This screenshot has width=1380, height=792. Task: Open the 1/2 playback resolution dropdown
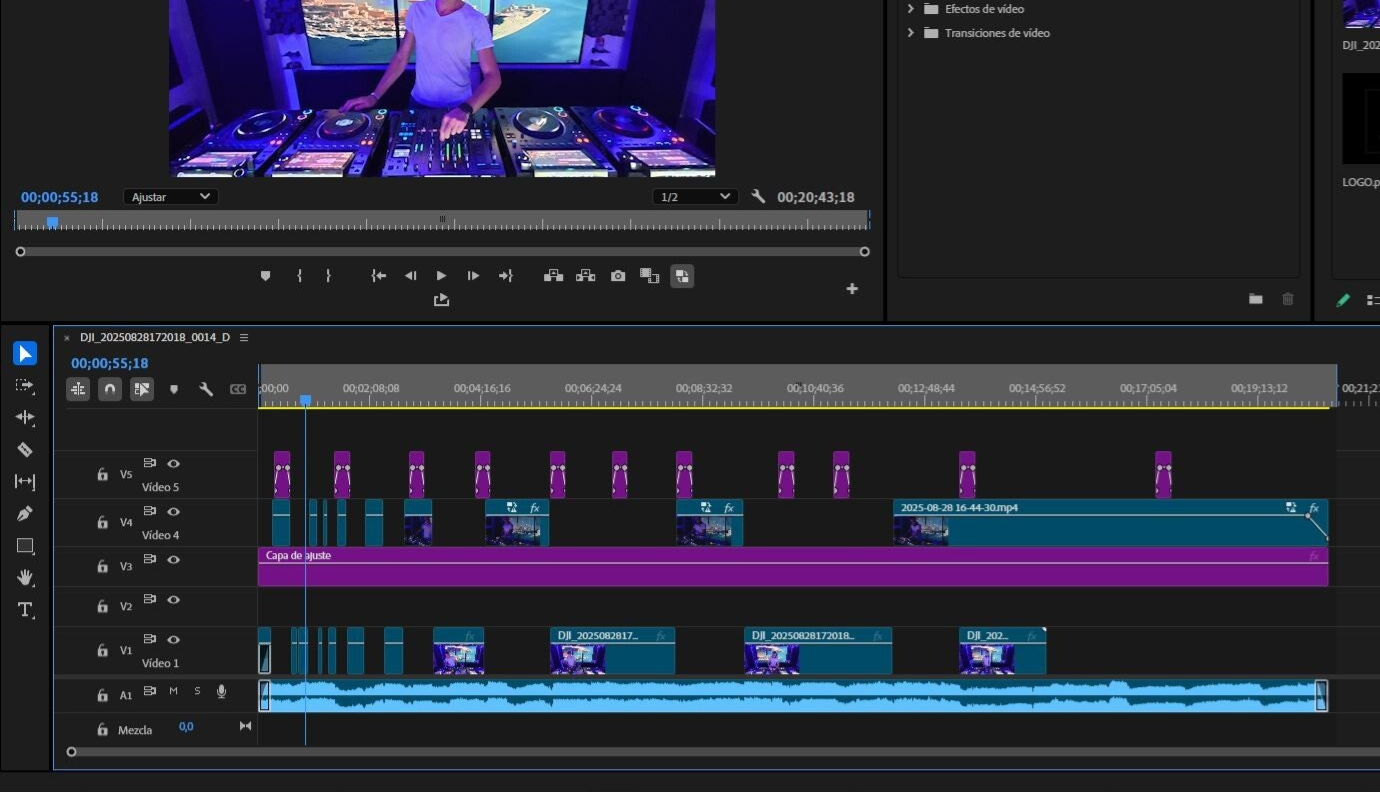695,196
